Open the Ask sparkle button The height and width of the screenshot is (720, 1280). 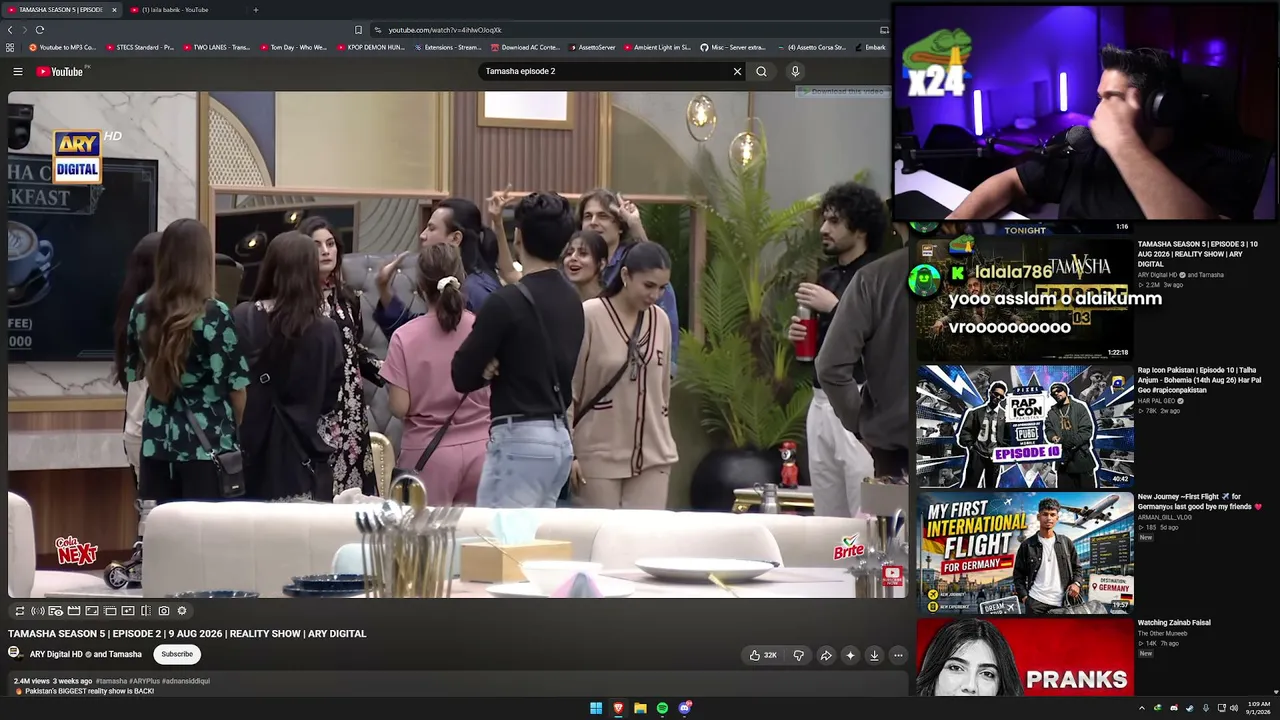[x=850, y=655]
